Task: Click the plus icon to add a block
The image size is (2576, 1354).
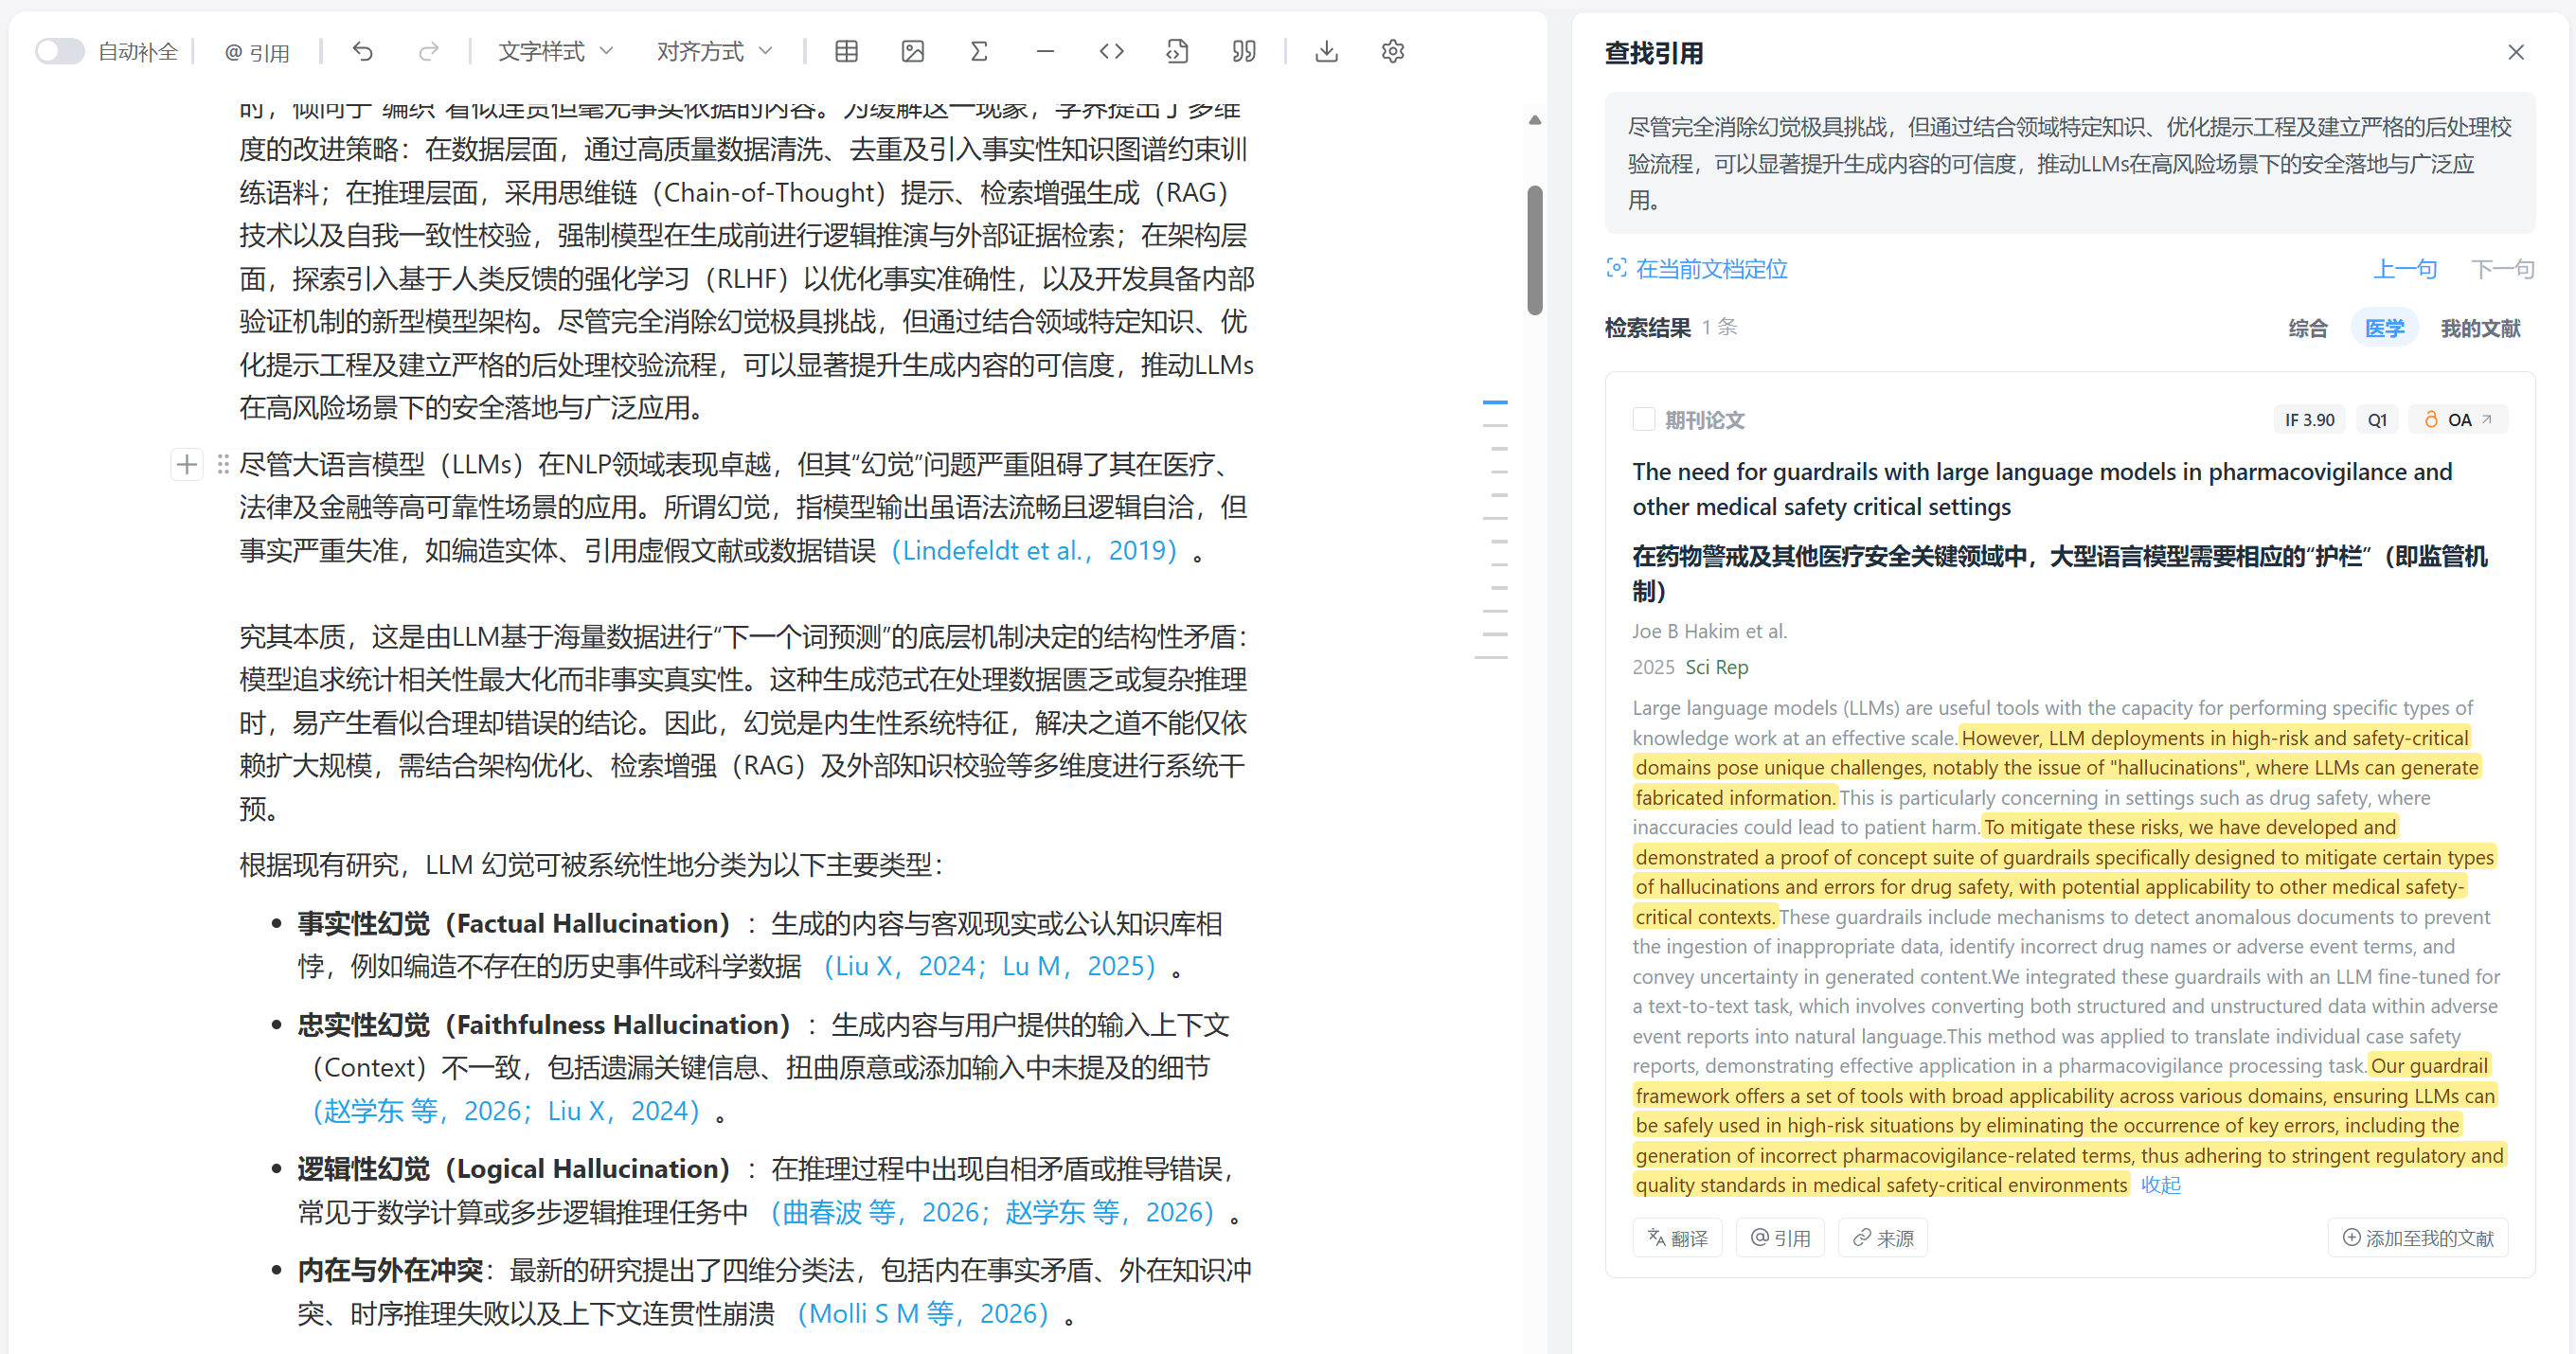Action: 187,464
